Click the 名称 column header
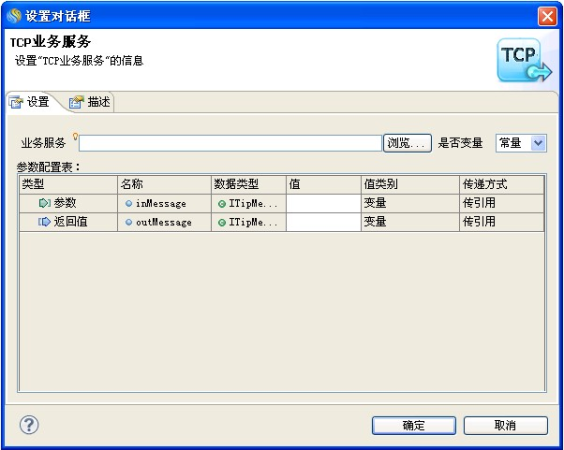This screenshot has height=450, width=564. (164, 185)
